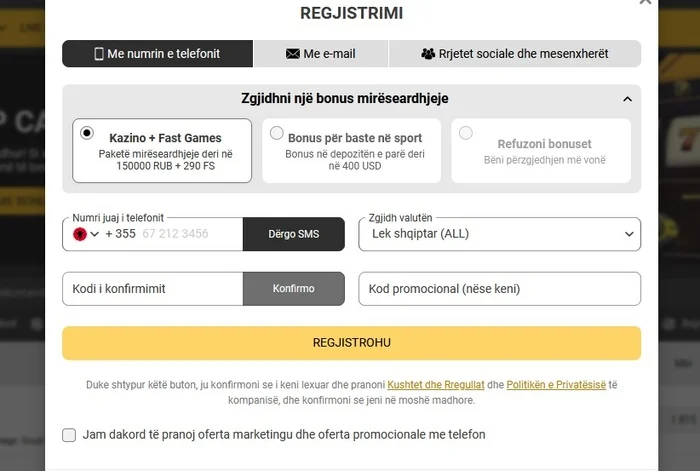Click the people icon for social networks
The height and width of the screenshot is (471, 700).
click(428, 54)
